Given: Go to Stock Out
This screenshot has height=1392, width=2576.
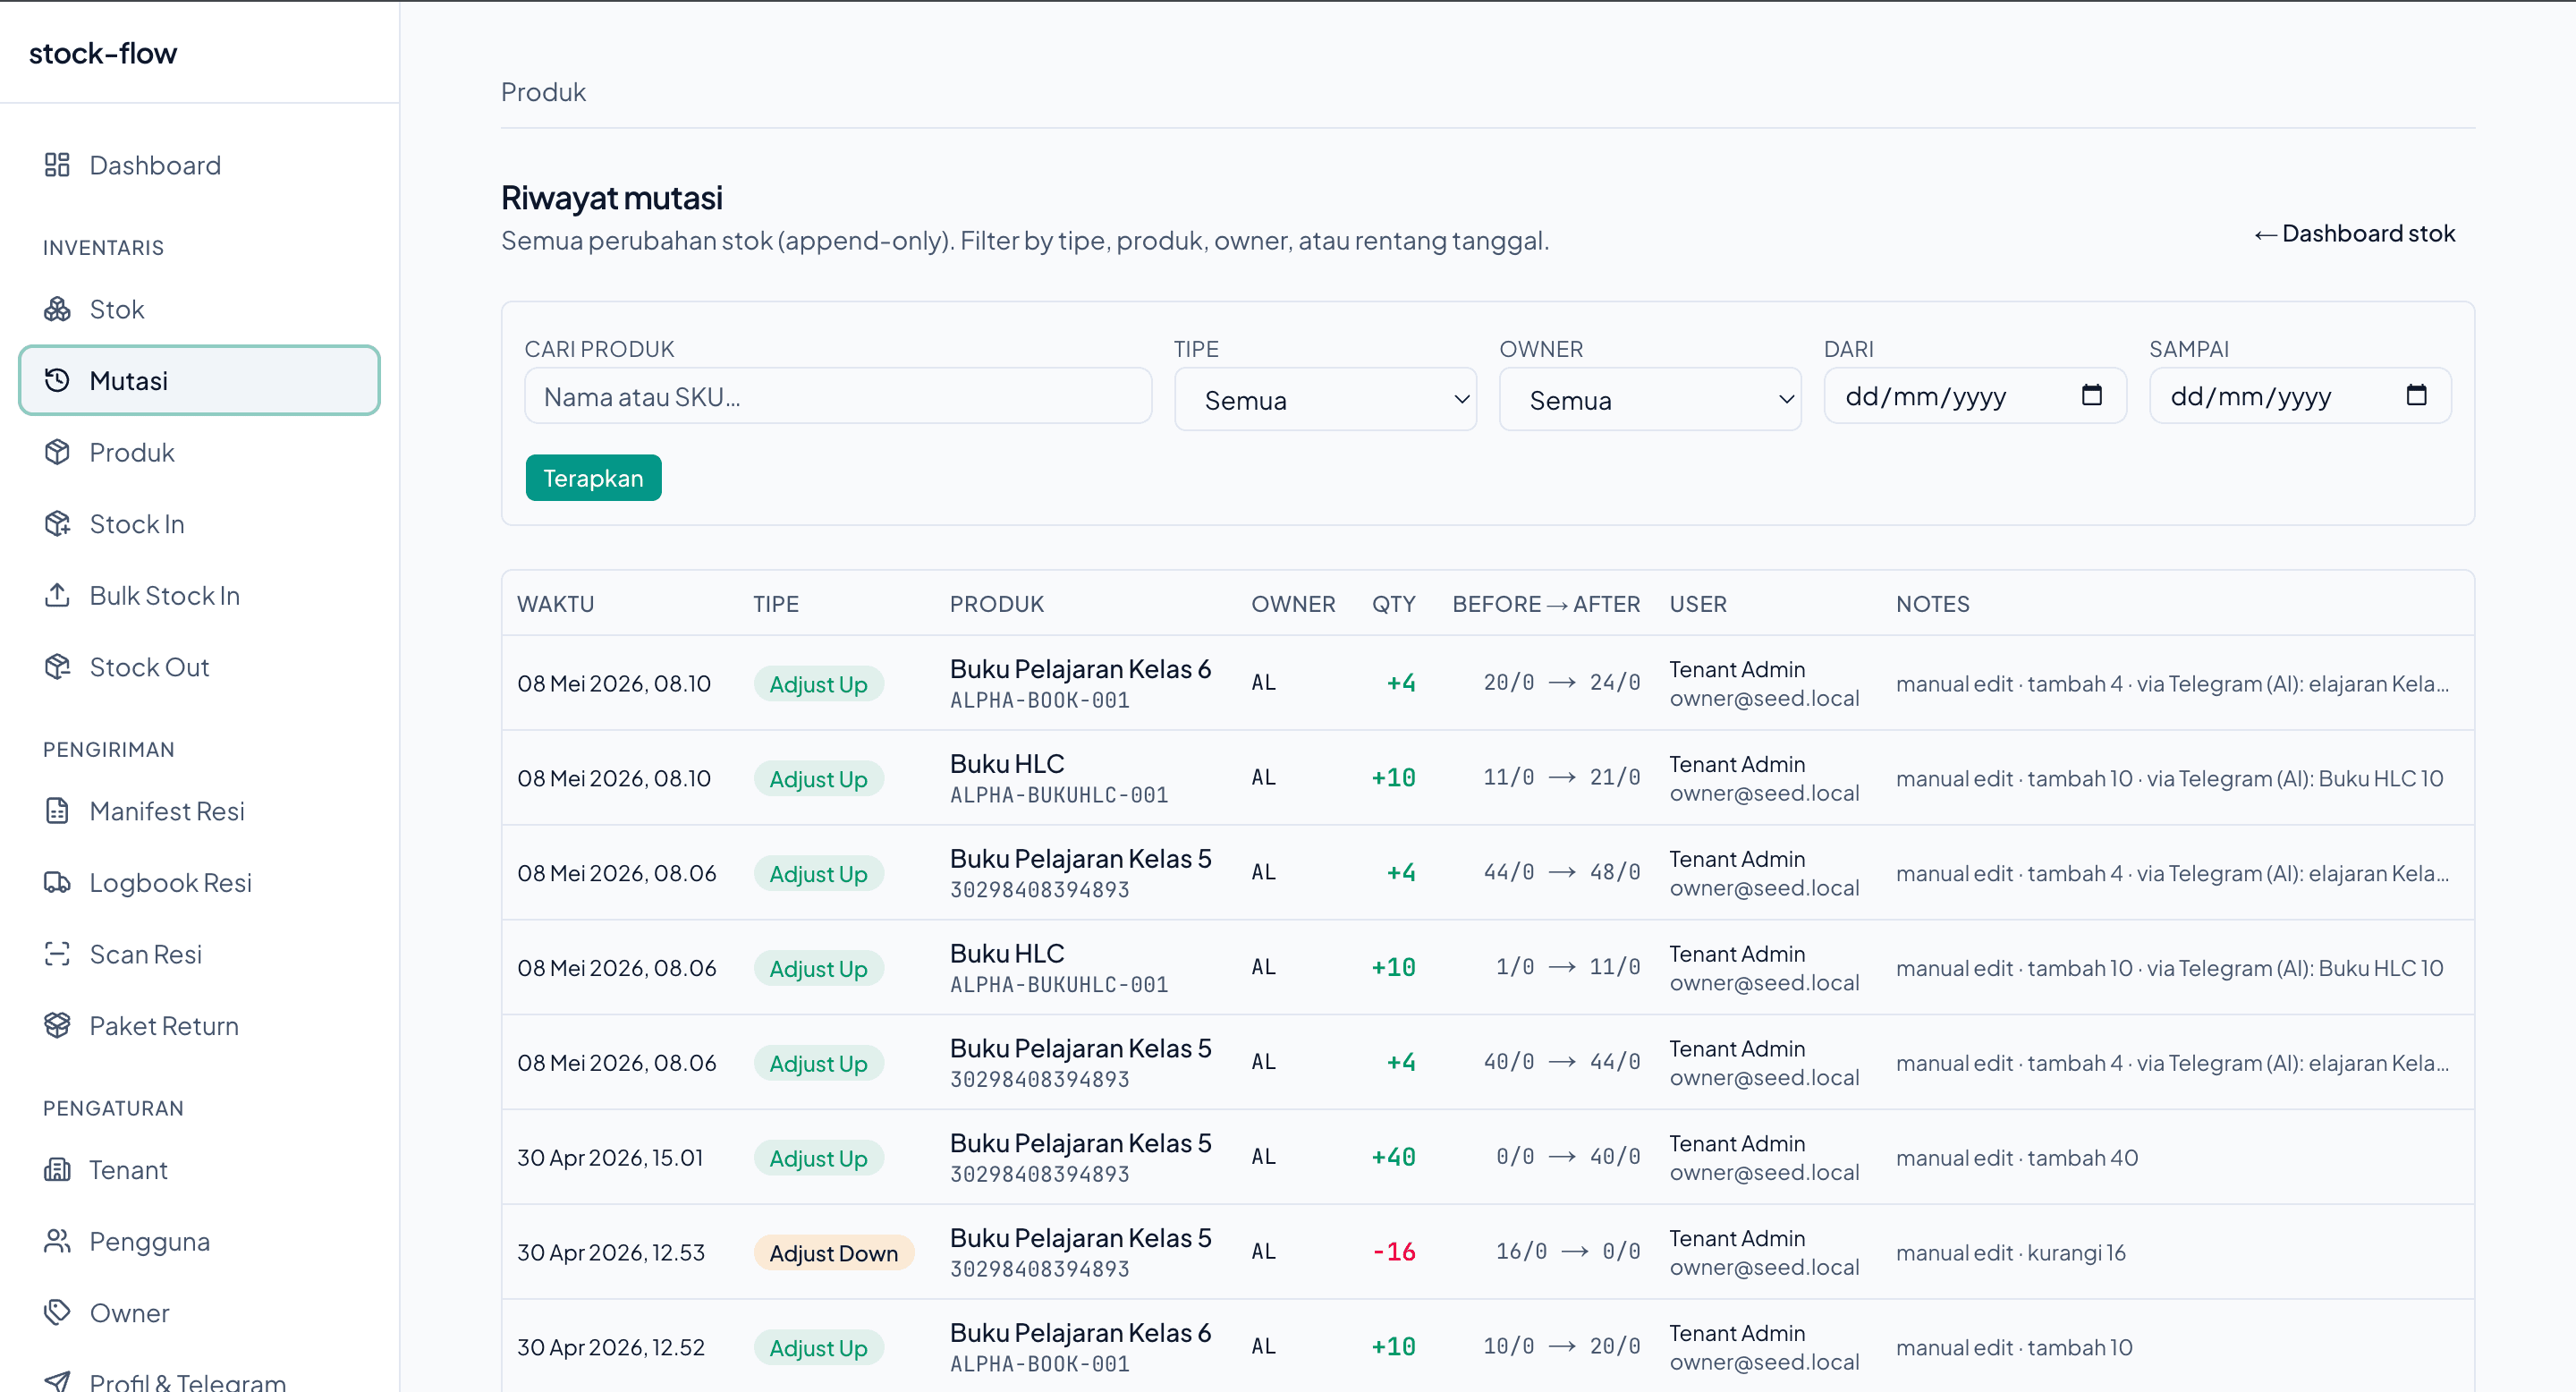Looking at the screenshot, I should pos(199,667).
